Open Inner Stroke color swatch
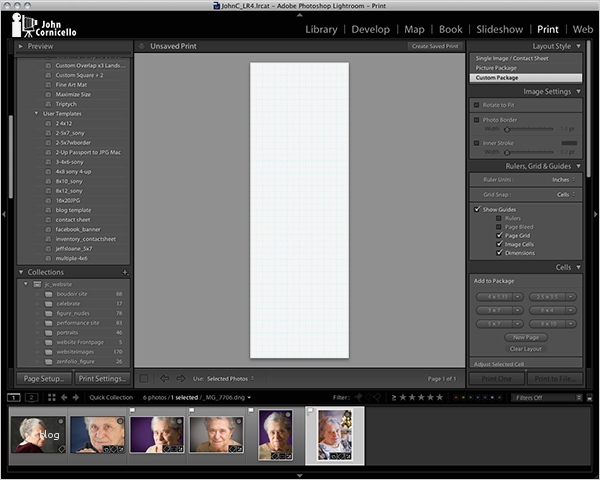The image size is (600, 480). pos(569,143)
